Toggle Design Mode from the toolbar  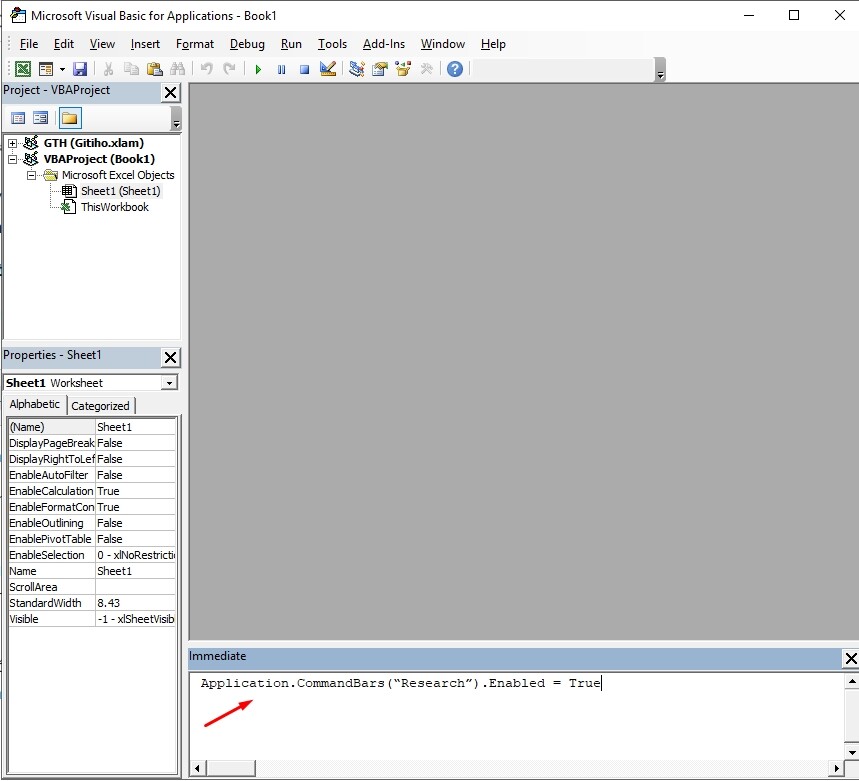point(328,68)
